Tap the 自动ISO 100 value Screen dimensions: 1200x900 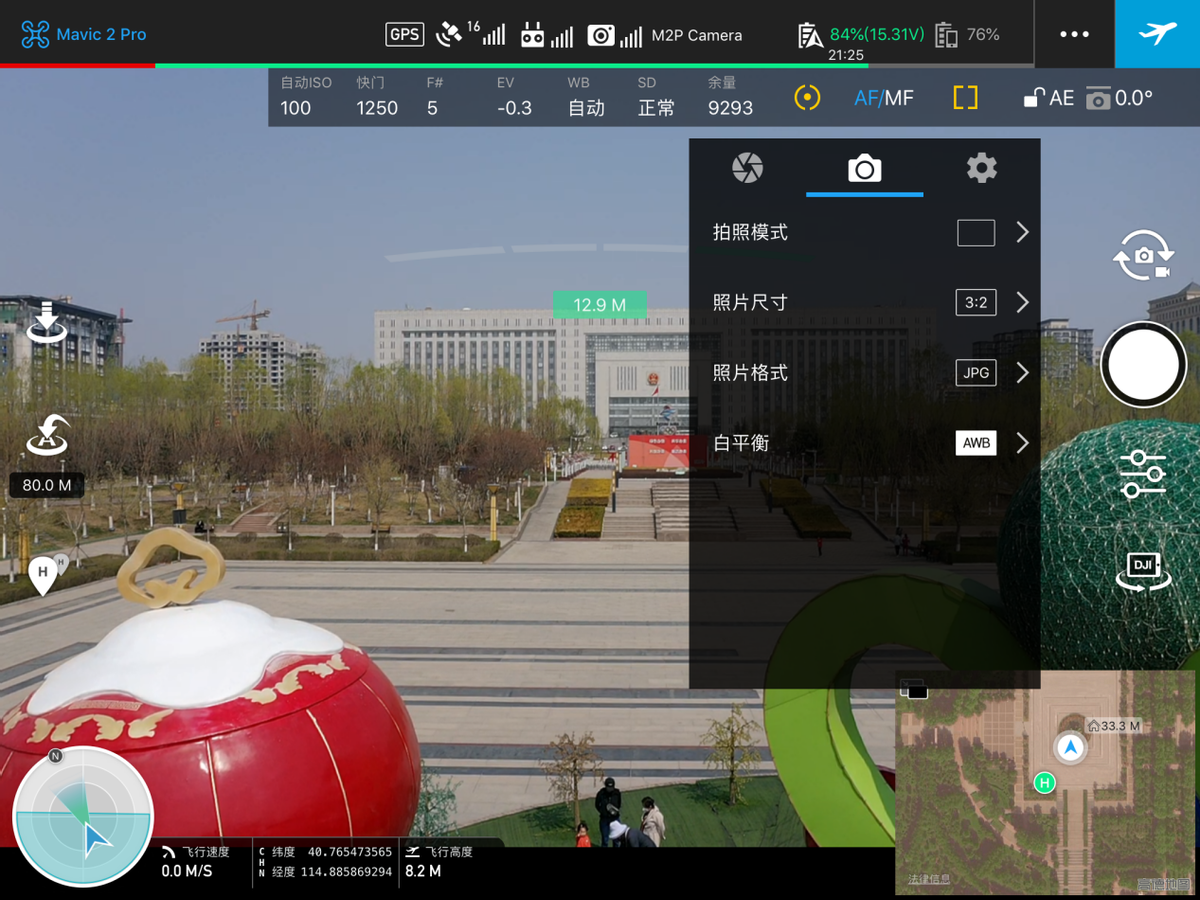[x=306, y=97]
